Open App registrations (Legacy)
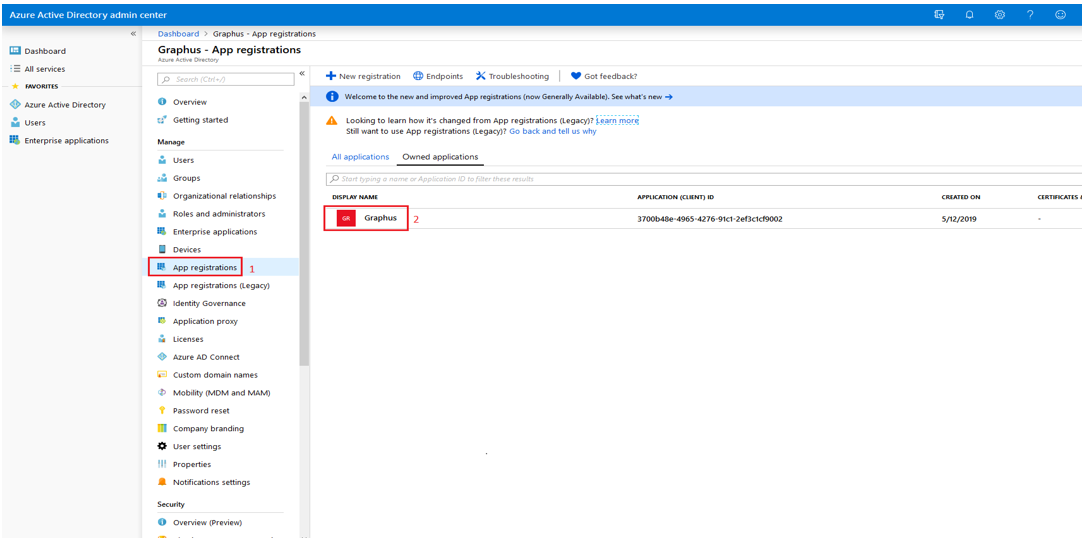 [x=221, y=285]
